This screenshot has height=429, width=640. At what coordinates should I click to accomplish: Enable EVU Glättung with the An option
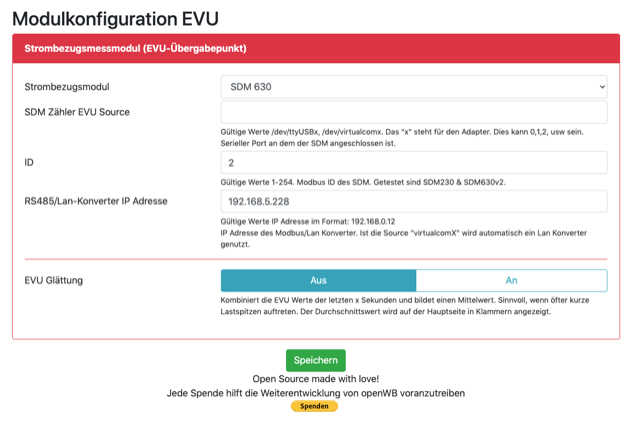point(511,280)
